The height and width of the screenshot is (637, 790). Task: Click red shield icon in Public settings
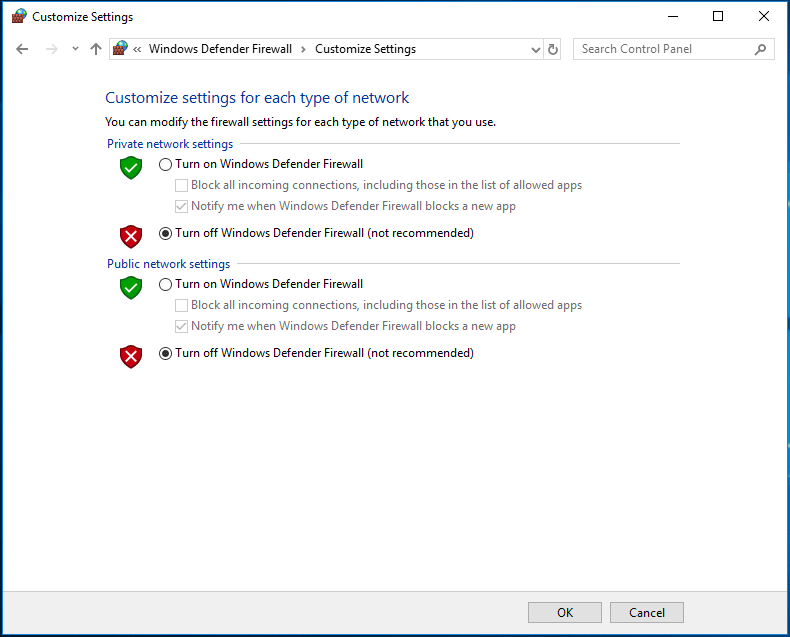coord(131,357)
